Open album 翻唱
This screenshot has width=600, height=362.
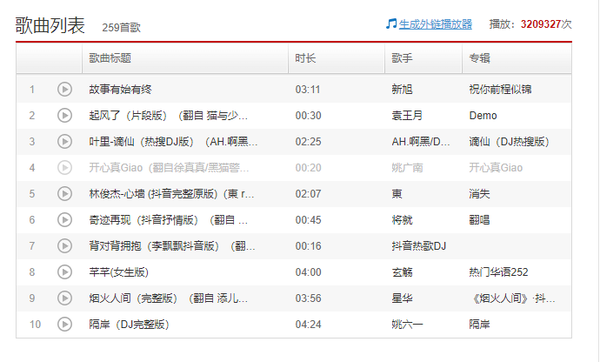(479, 220)
